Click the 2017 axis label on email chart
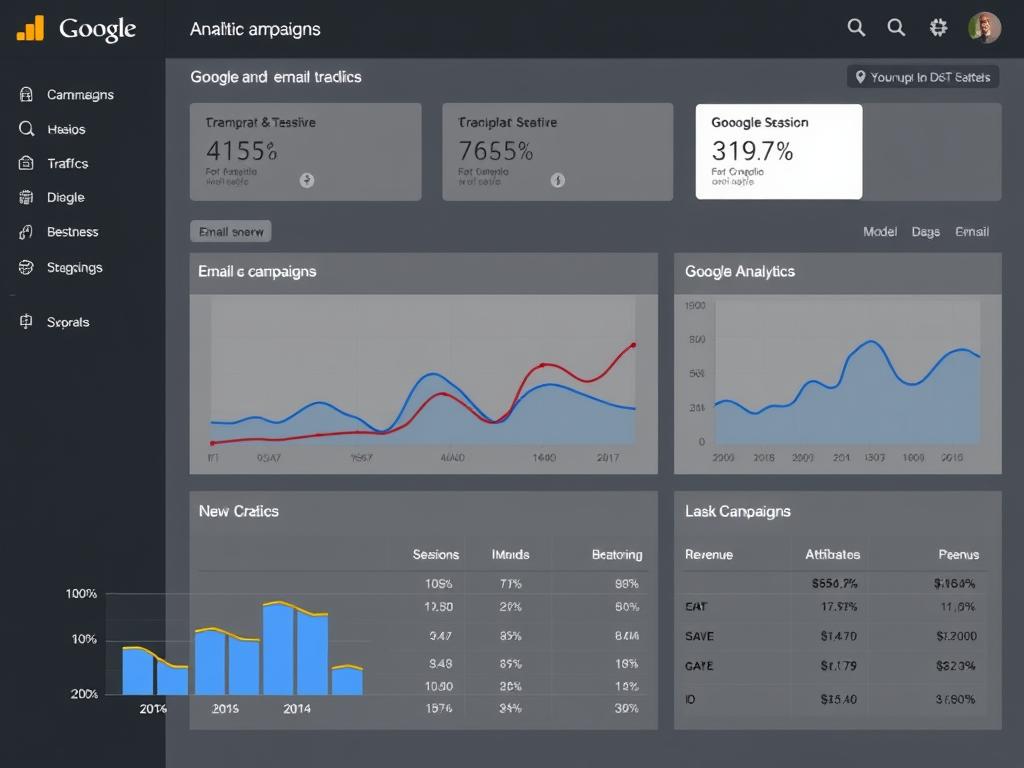Image resolution: width=1024 pixels, height=768 pixels. tap(608, 458)
